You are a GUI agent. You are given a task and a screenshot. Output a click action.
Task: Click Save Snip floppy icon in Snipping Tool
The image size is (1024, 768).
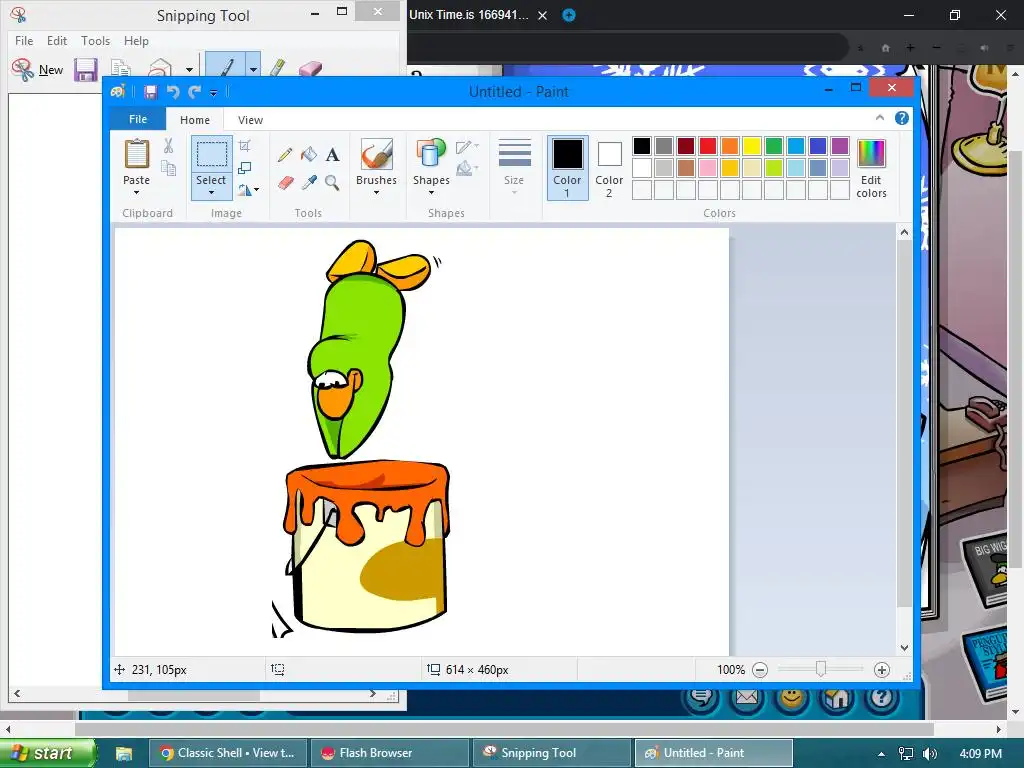pos(86,69)
